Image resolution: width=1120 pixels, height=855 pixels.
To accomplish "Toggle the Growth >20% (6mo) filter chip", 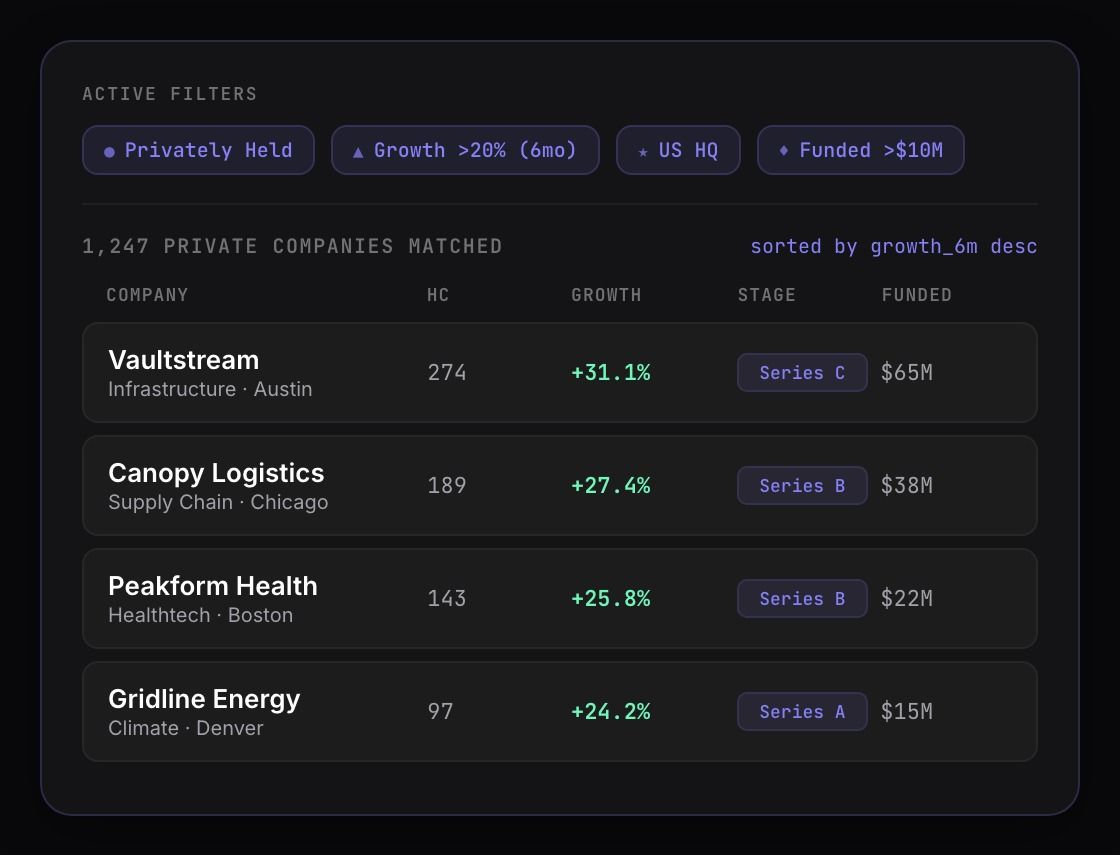I will coord(465,150).
